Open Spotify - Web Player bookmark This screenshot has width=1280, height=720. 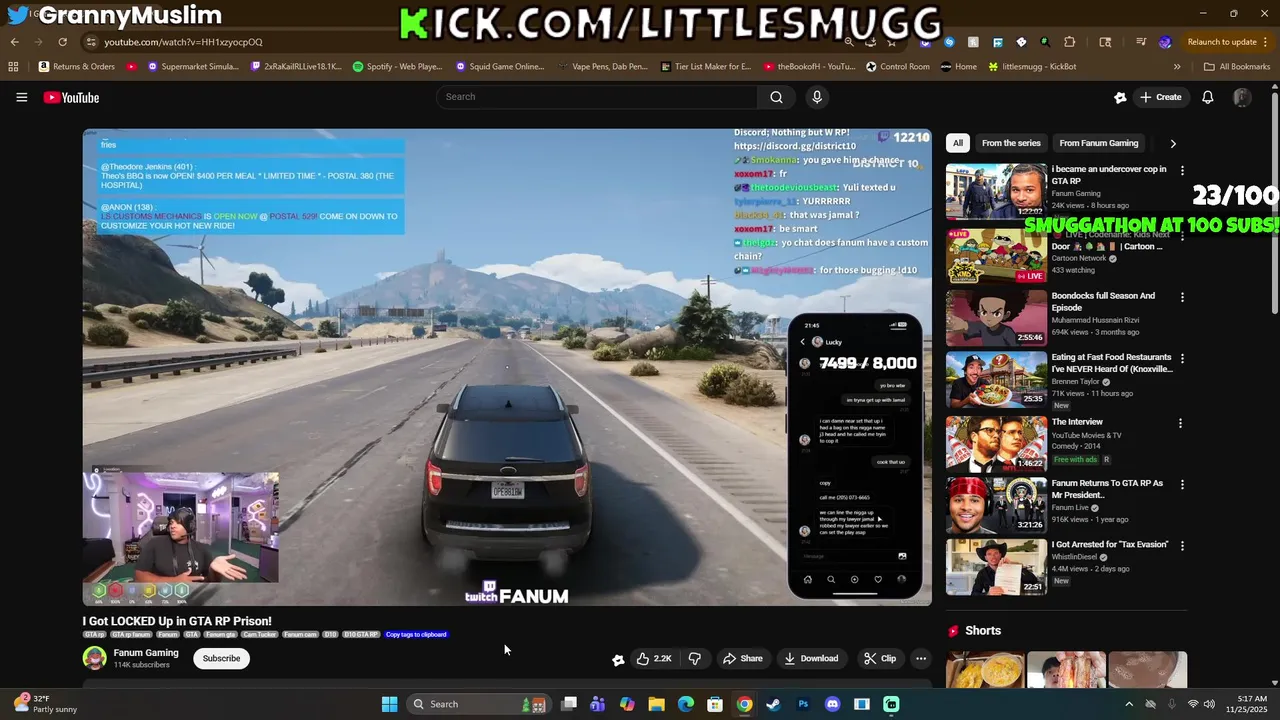pyautogui.click(x=398, y=67)
